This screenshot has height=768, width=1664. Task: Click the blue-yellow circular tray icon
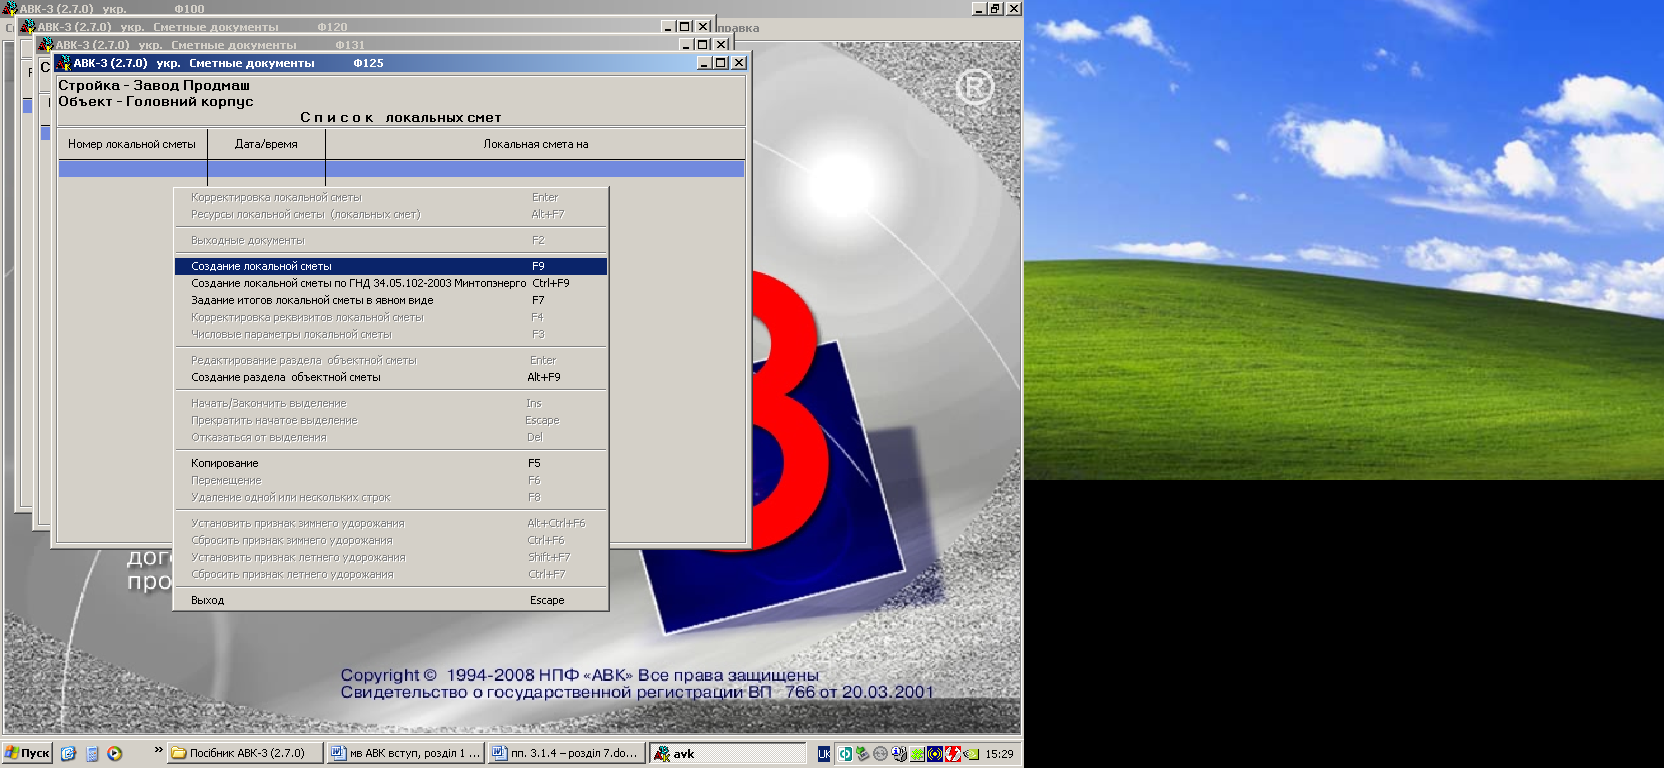click(935, 754)
